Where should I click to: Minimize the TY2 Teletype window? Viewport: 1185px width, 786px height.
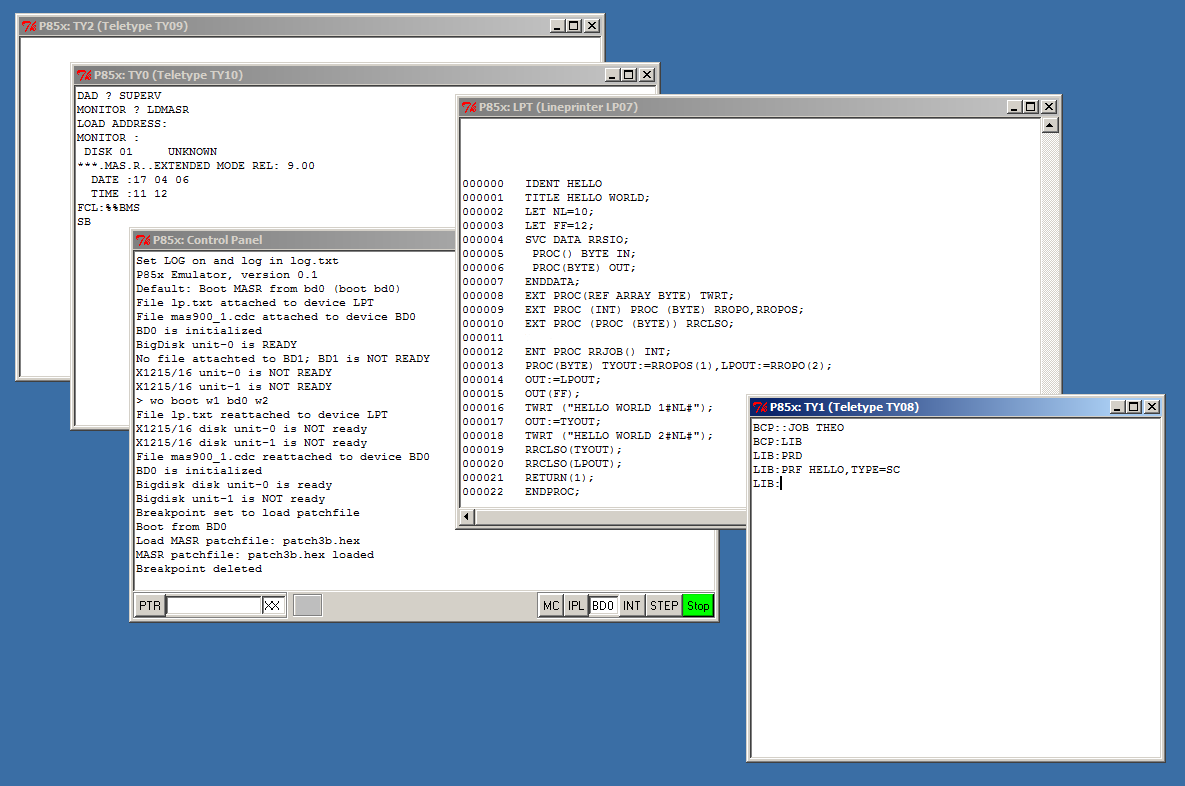tap(557, 26)
